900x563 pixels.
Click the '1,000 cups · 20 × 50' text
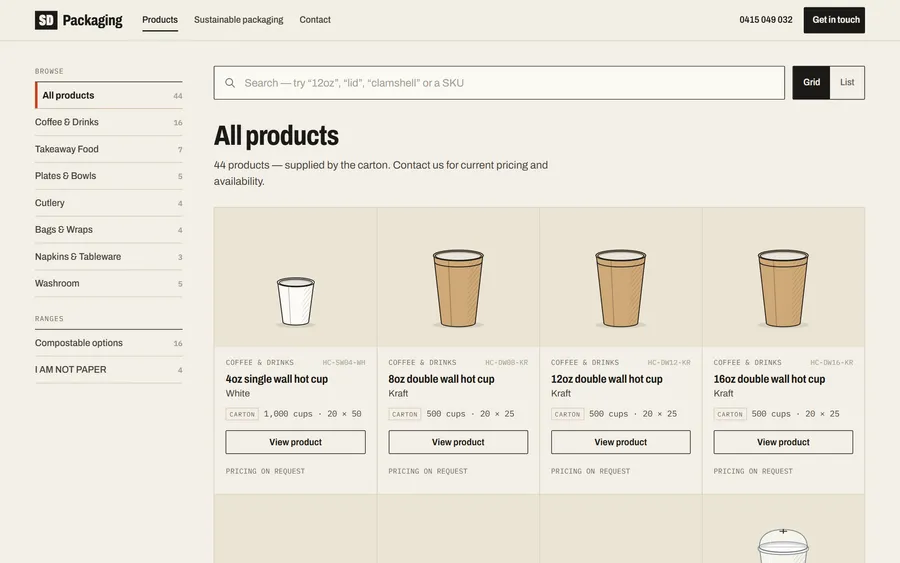point(313,414)
